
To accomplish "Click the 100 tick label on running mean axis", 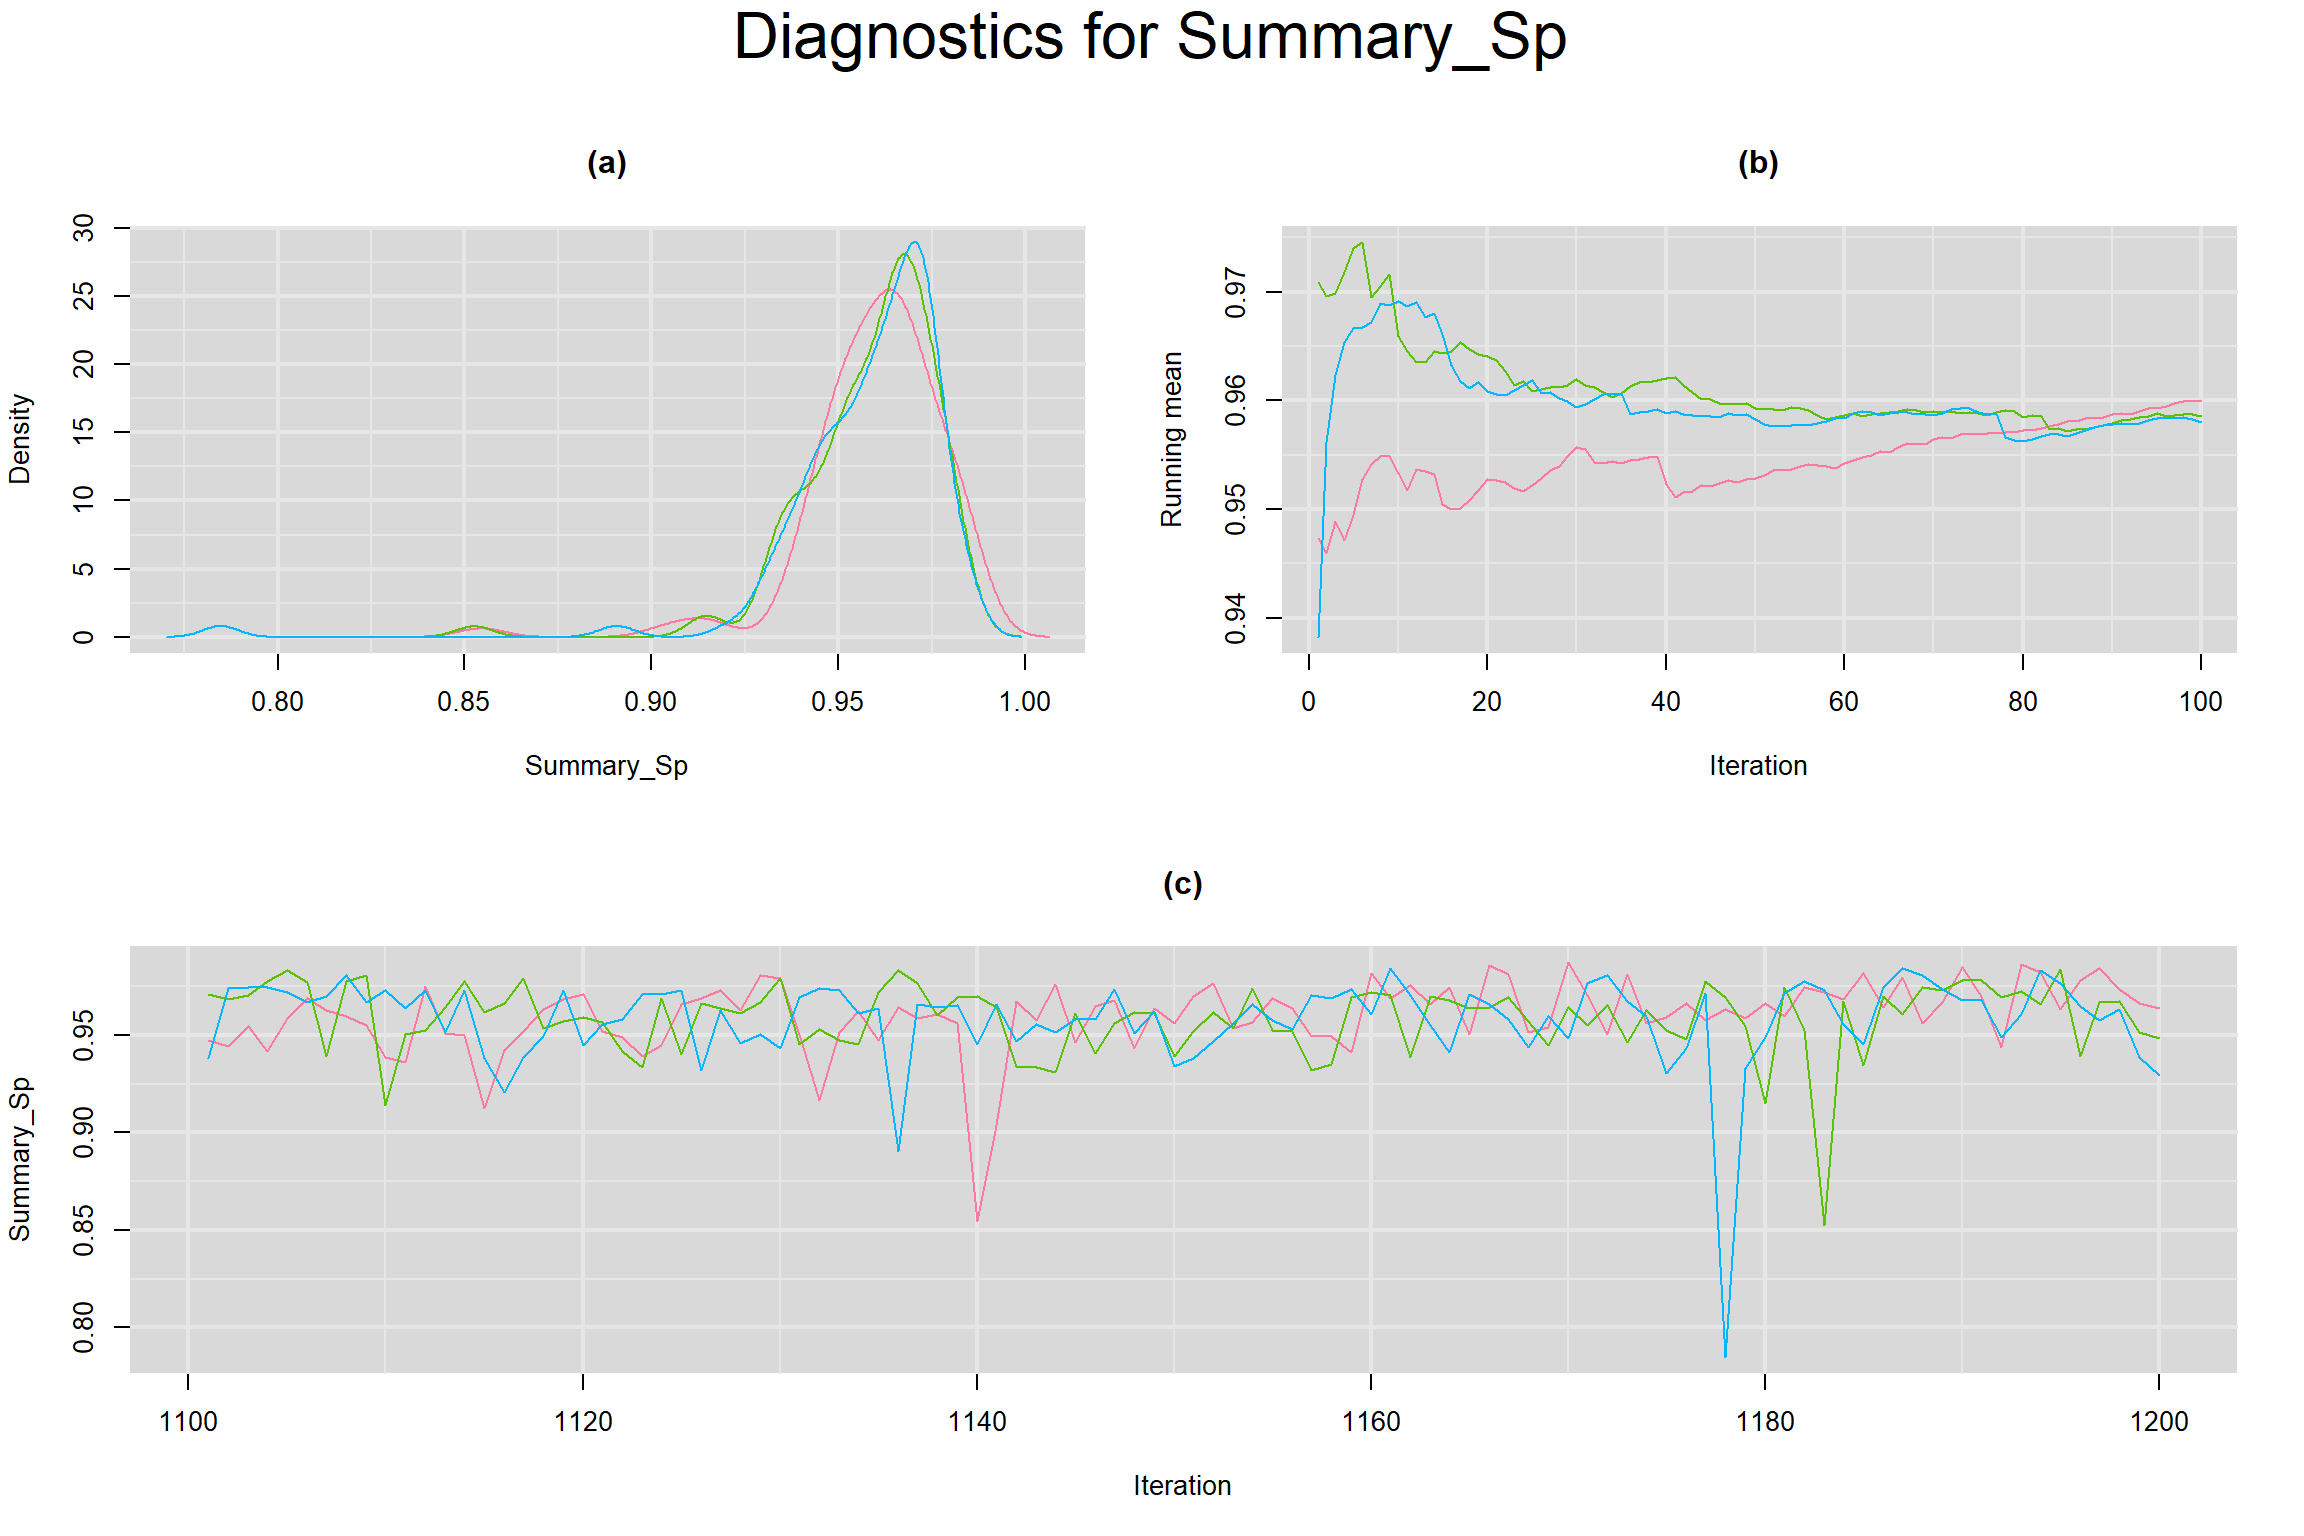I will click(2200, 701).
